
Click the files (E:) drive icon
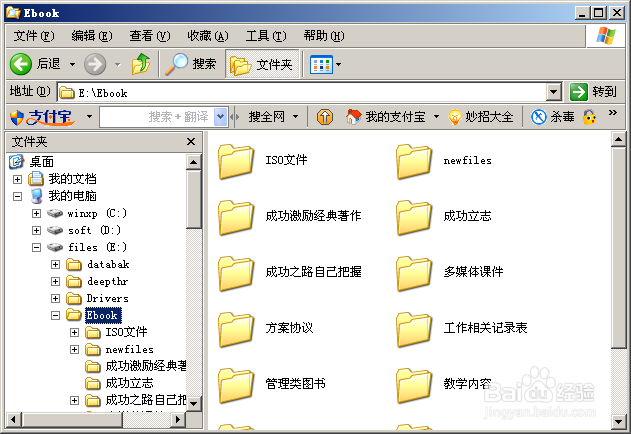tap(55, 247)
